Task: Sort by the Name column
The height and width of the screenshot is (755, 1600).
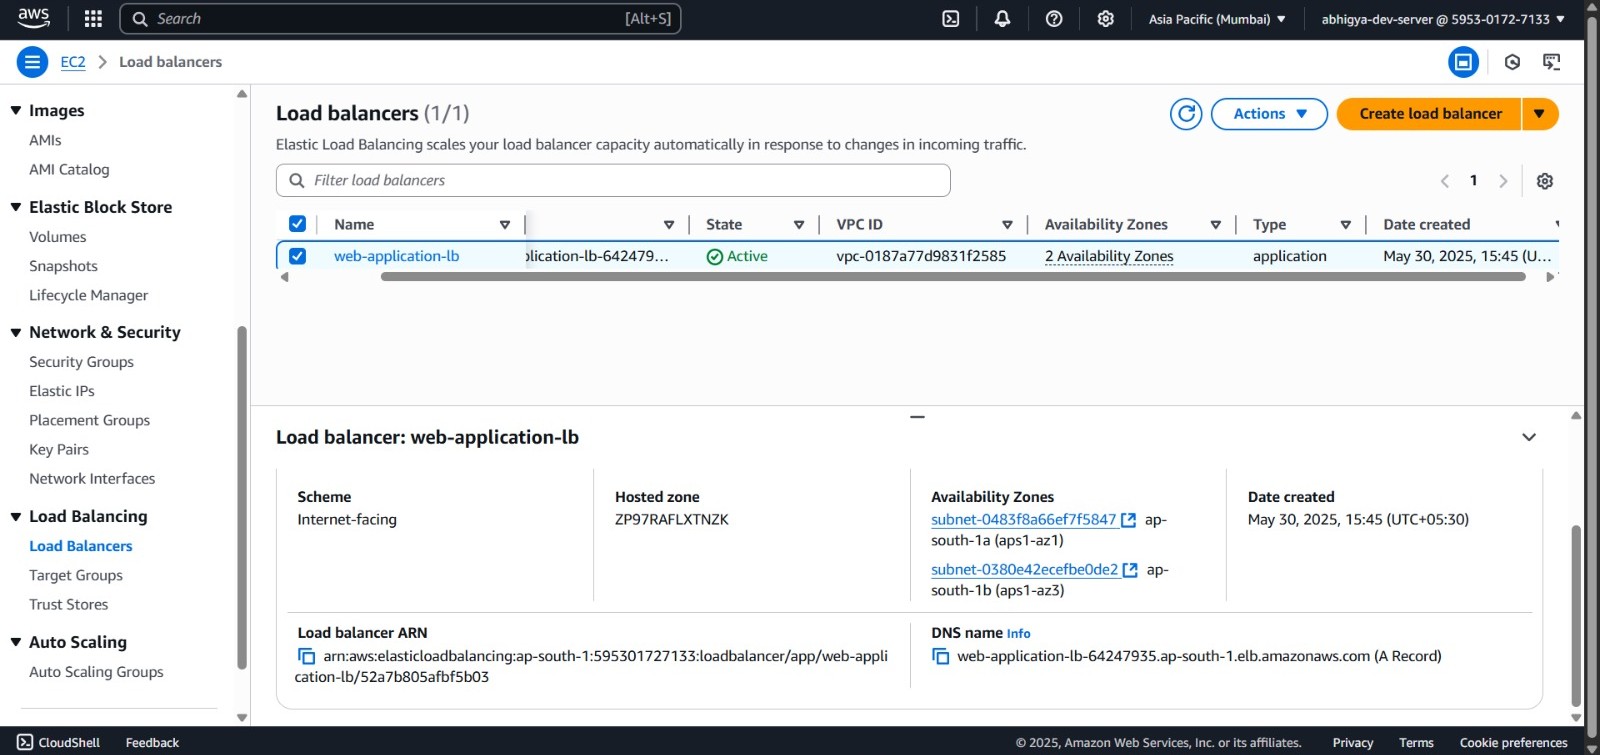Action: click(505, 225)
